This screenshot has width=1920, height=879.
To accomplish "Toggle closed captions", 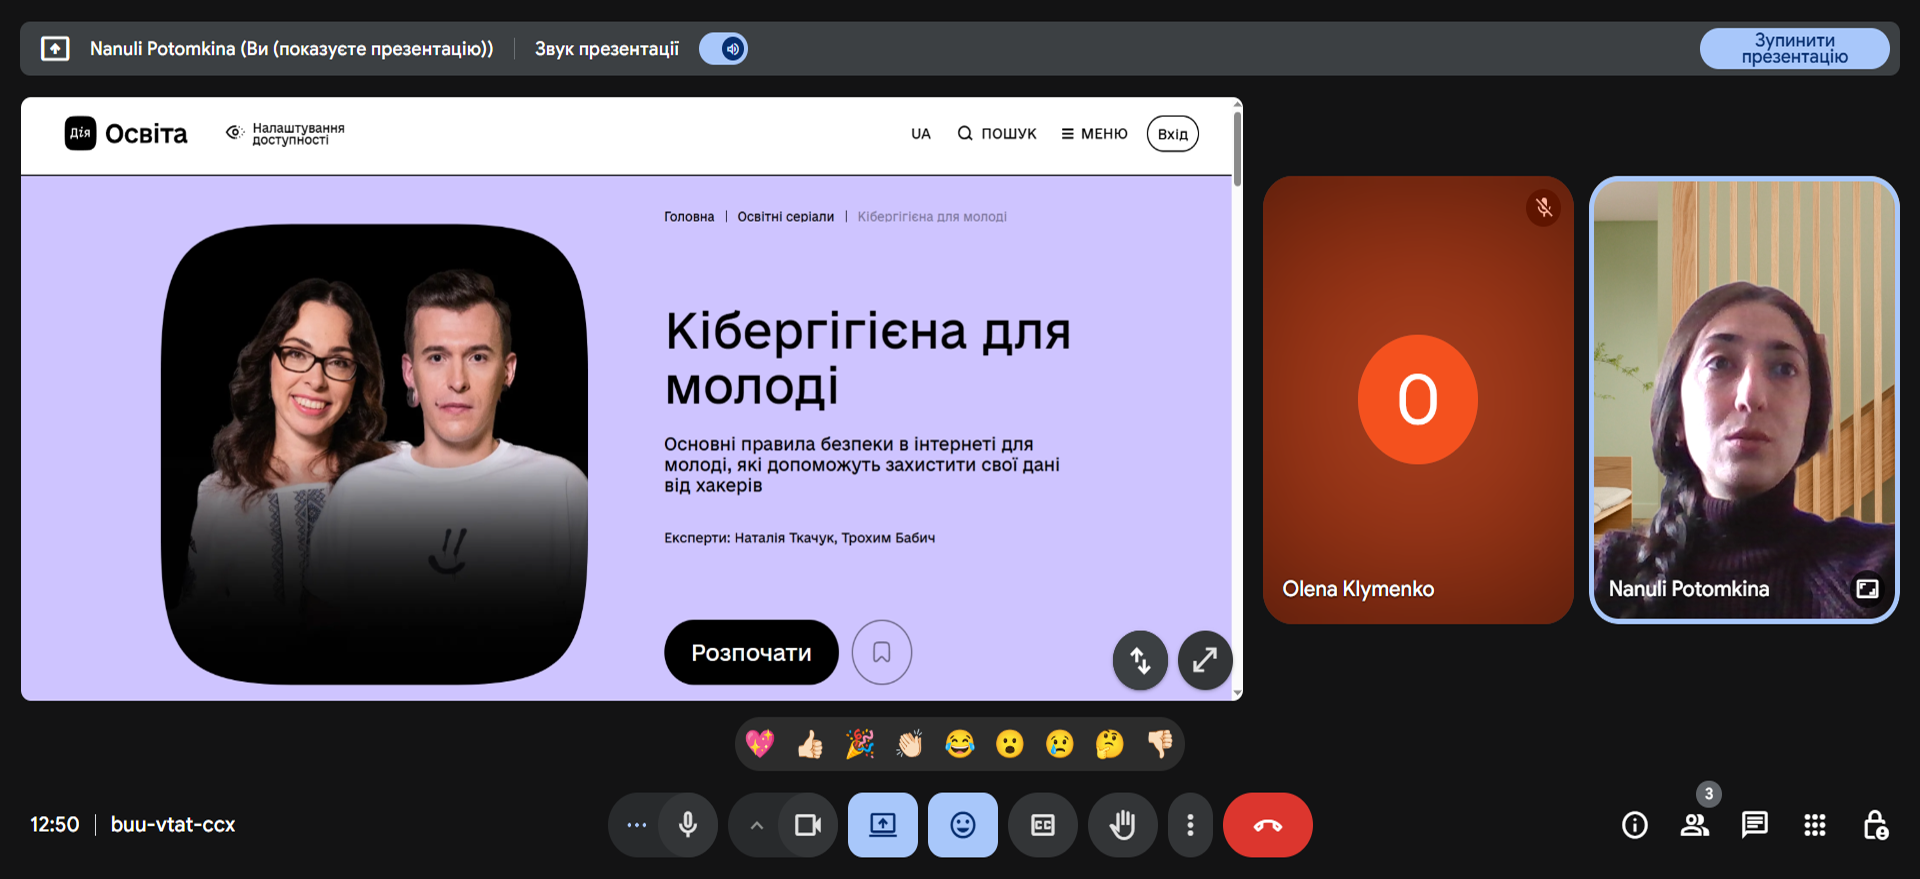I will 1042,825.
